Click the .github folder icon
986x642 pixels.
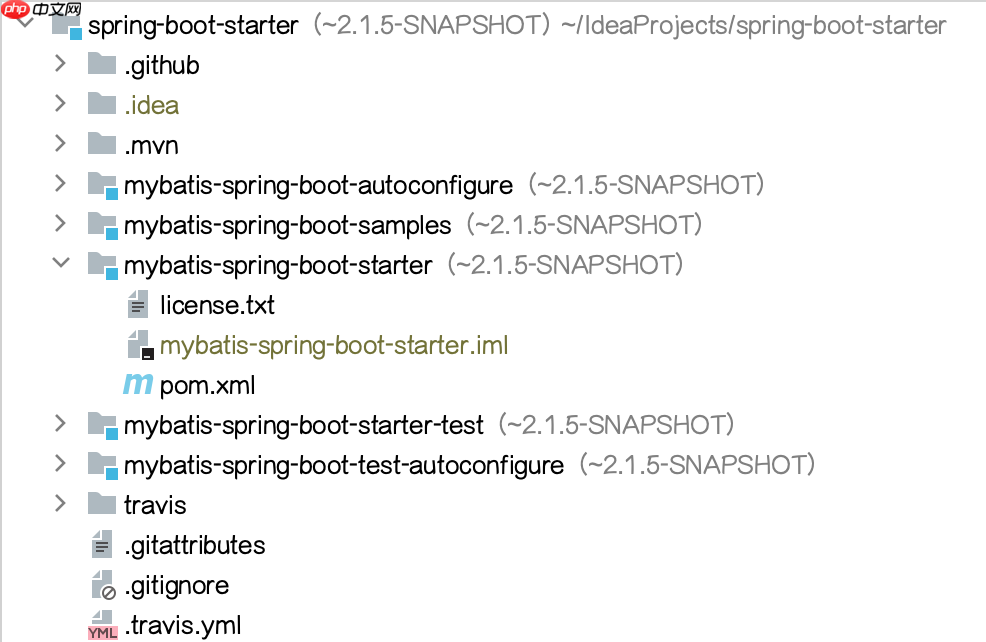point(102,65)
